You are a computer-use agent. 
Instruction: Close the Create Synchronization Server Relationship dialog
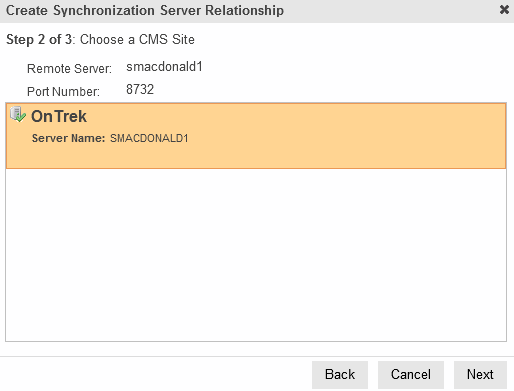(x=504, y=10)
